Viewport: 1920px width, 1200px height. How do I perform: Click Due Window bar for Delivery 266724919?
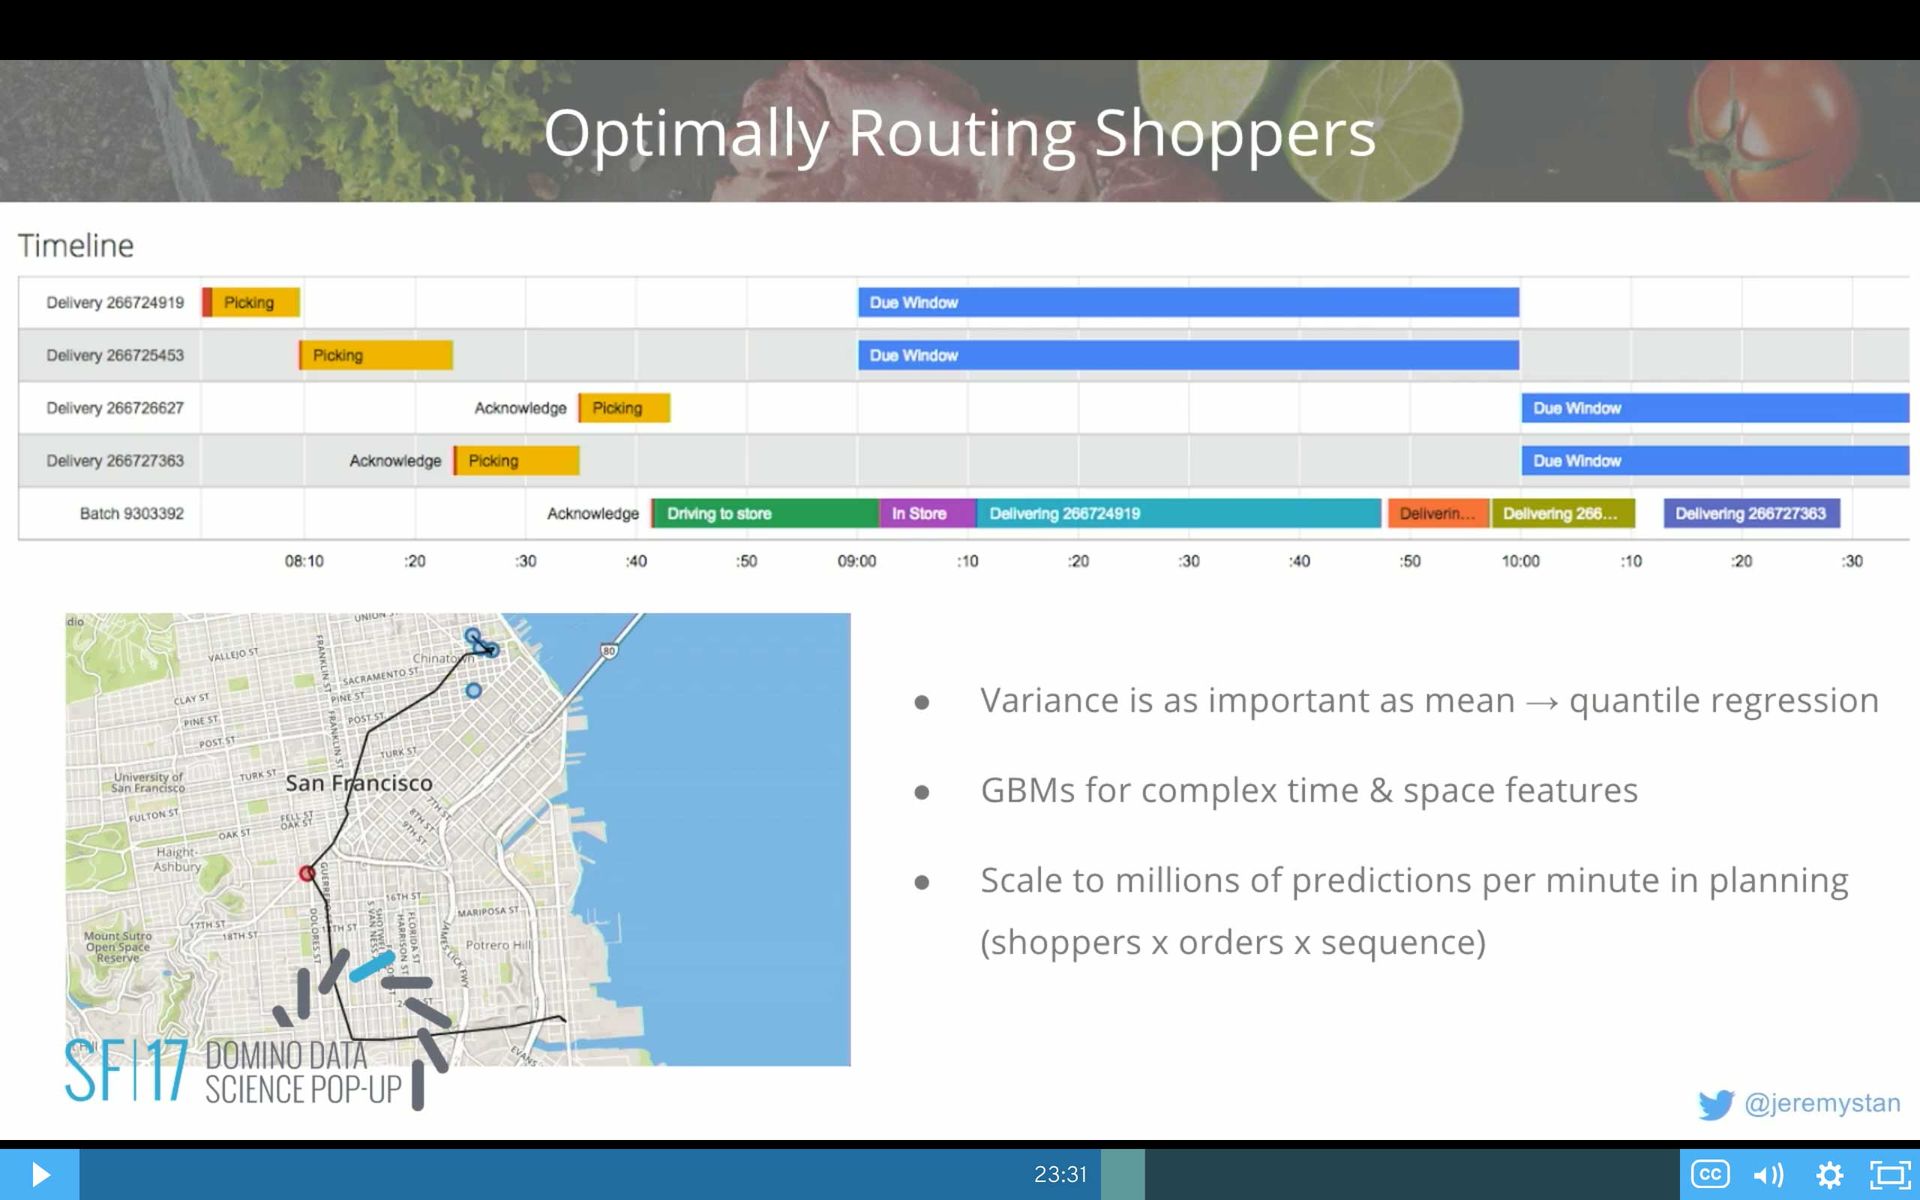click(x=1188, y=302)
